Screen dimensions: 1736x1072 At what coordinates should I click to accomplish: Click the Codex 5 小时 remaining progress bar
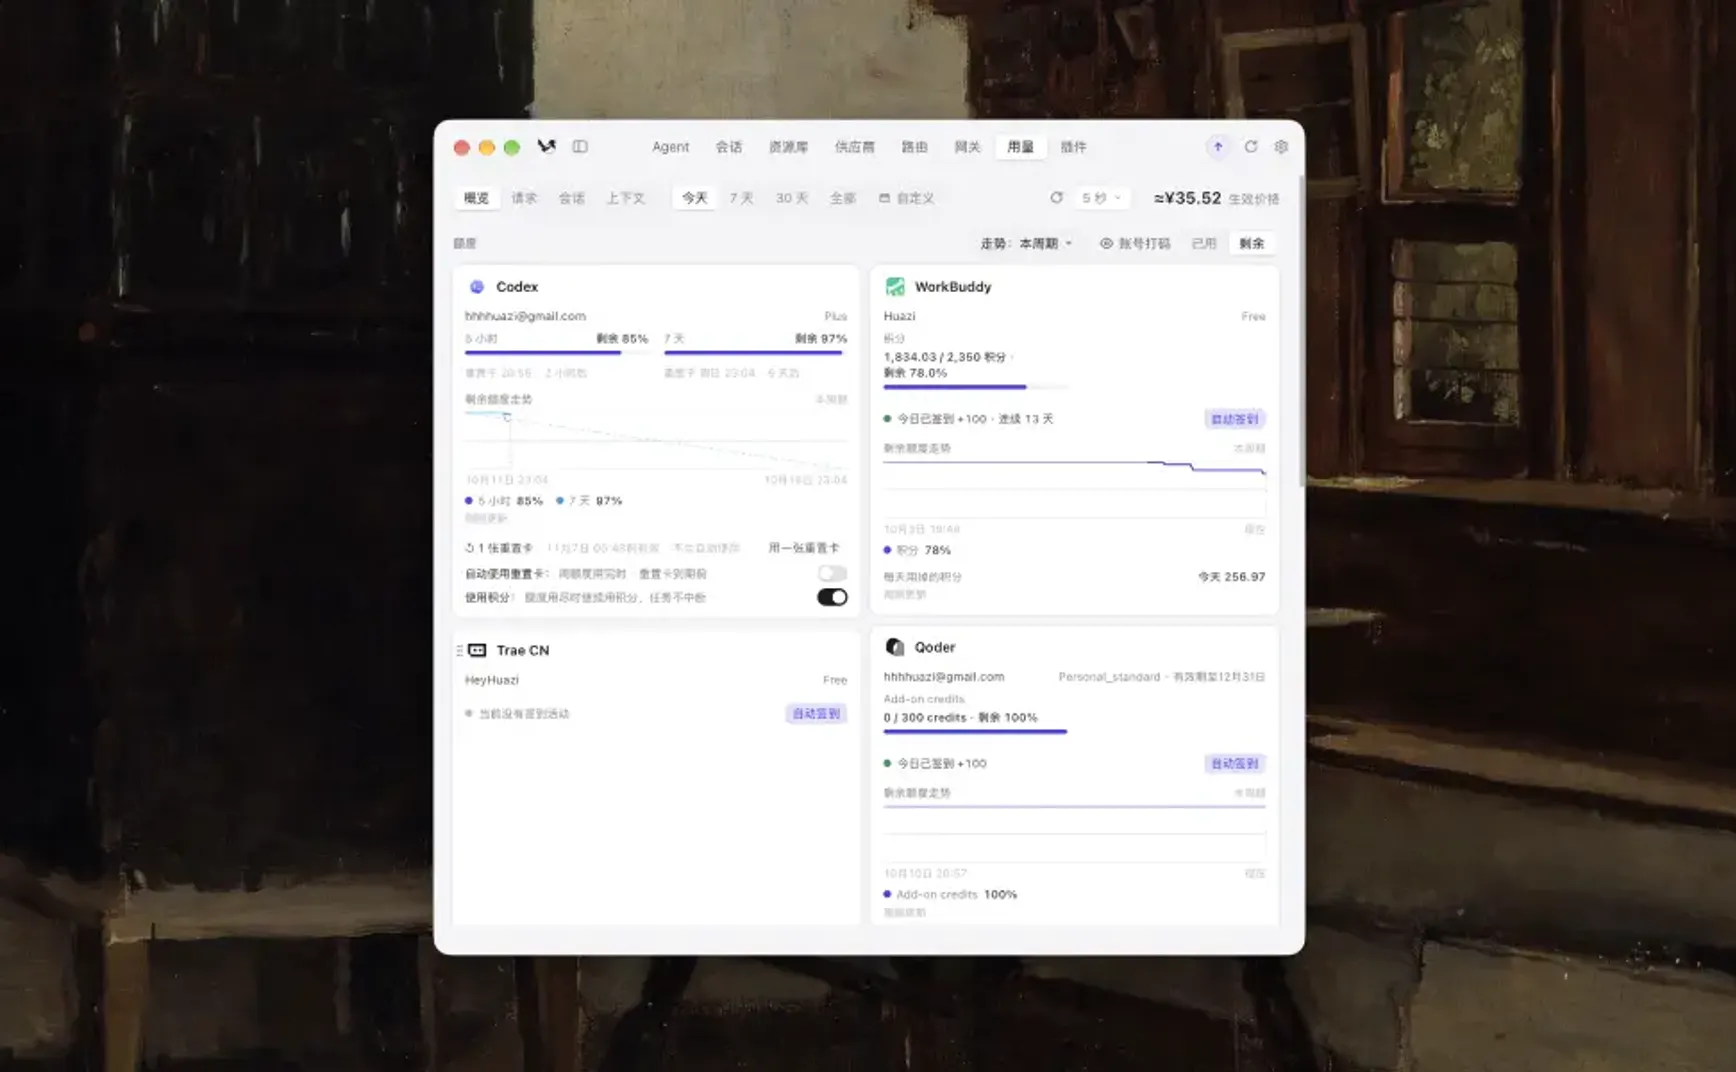(556, 352)
